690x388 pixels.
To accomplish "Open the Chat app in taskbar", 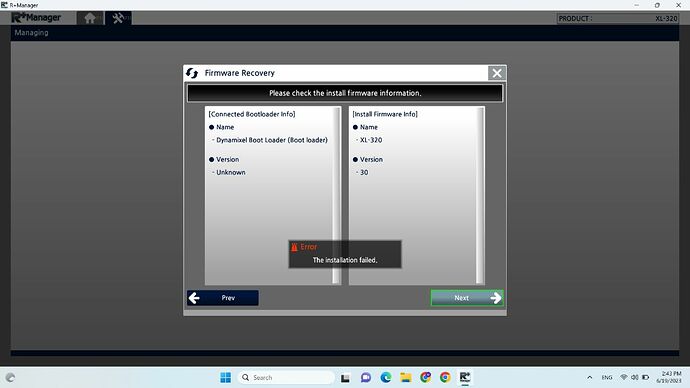I will point(365,377).
